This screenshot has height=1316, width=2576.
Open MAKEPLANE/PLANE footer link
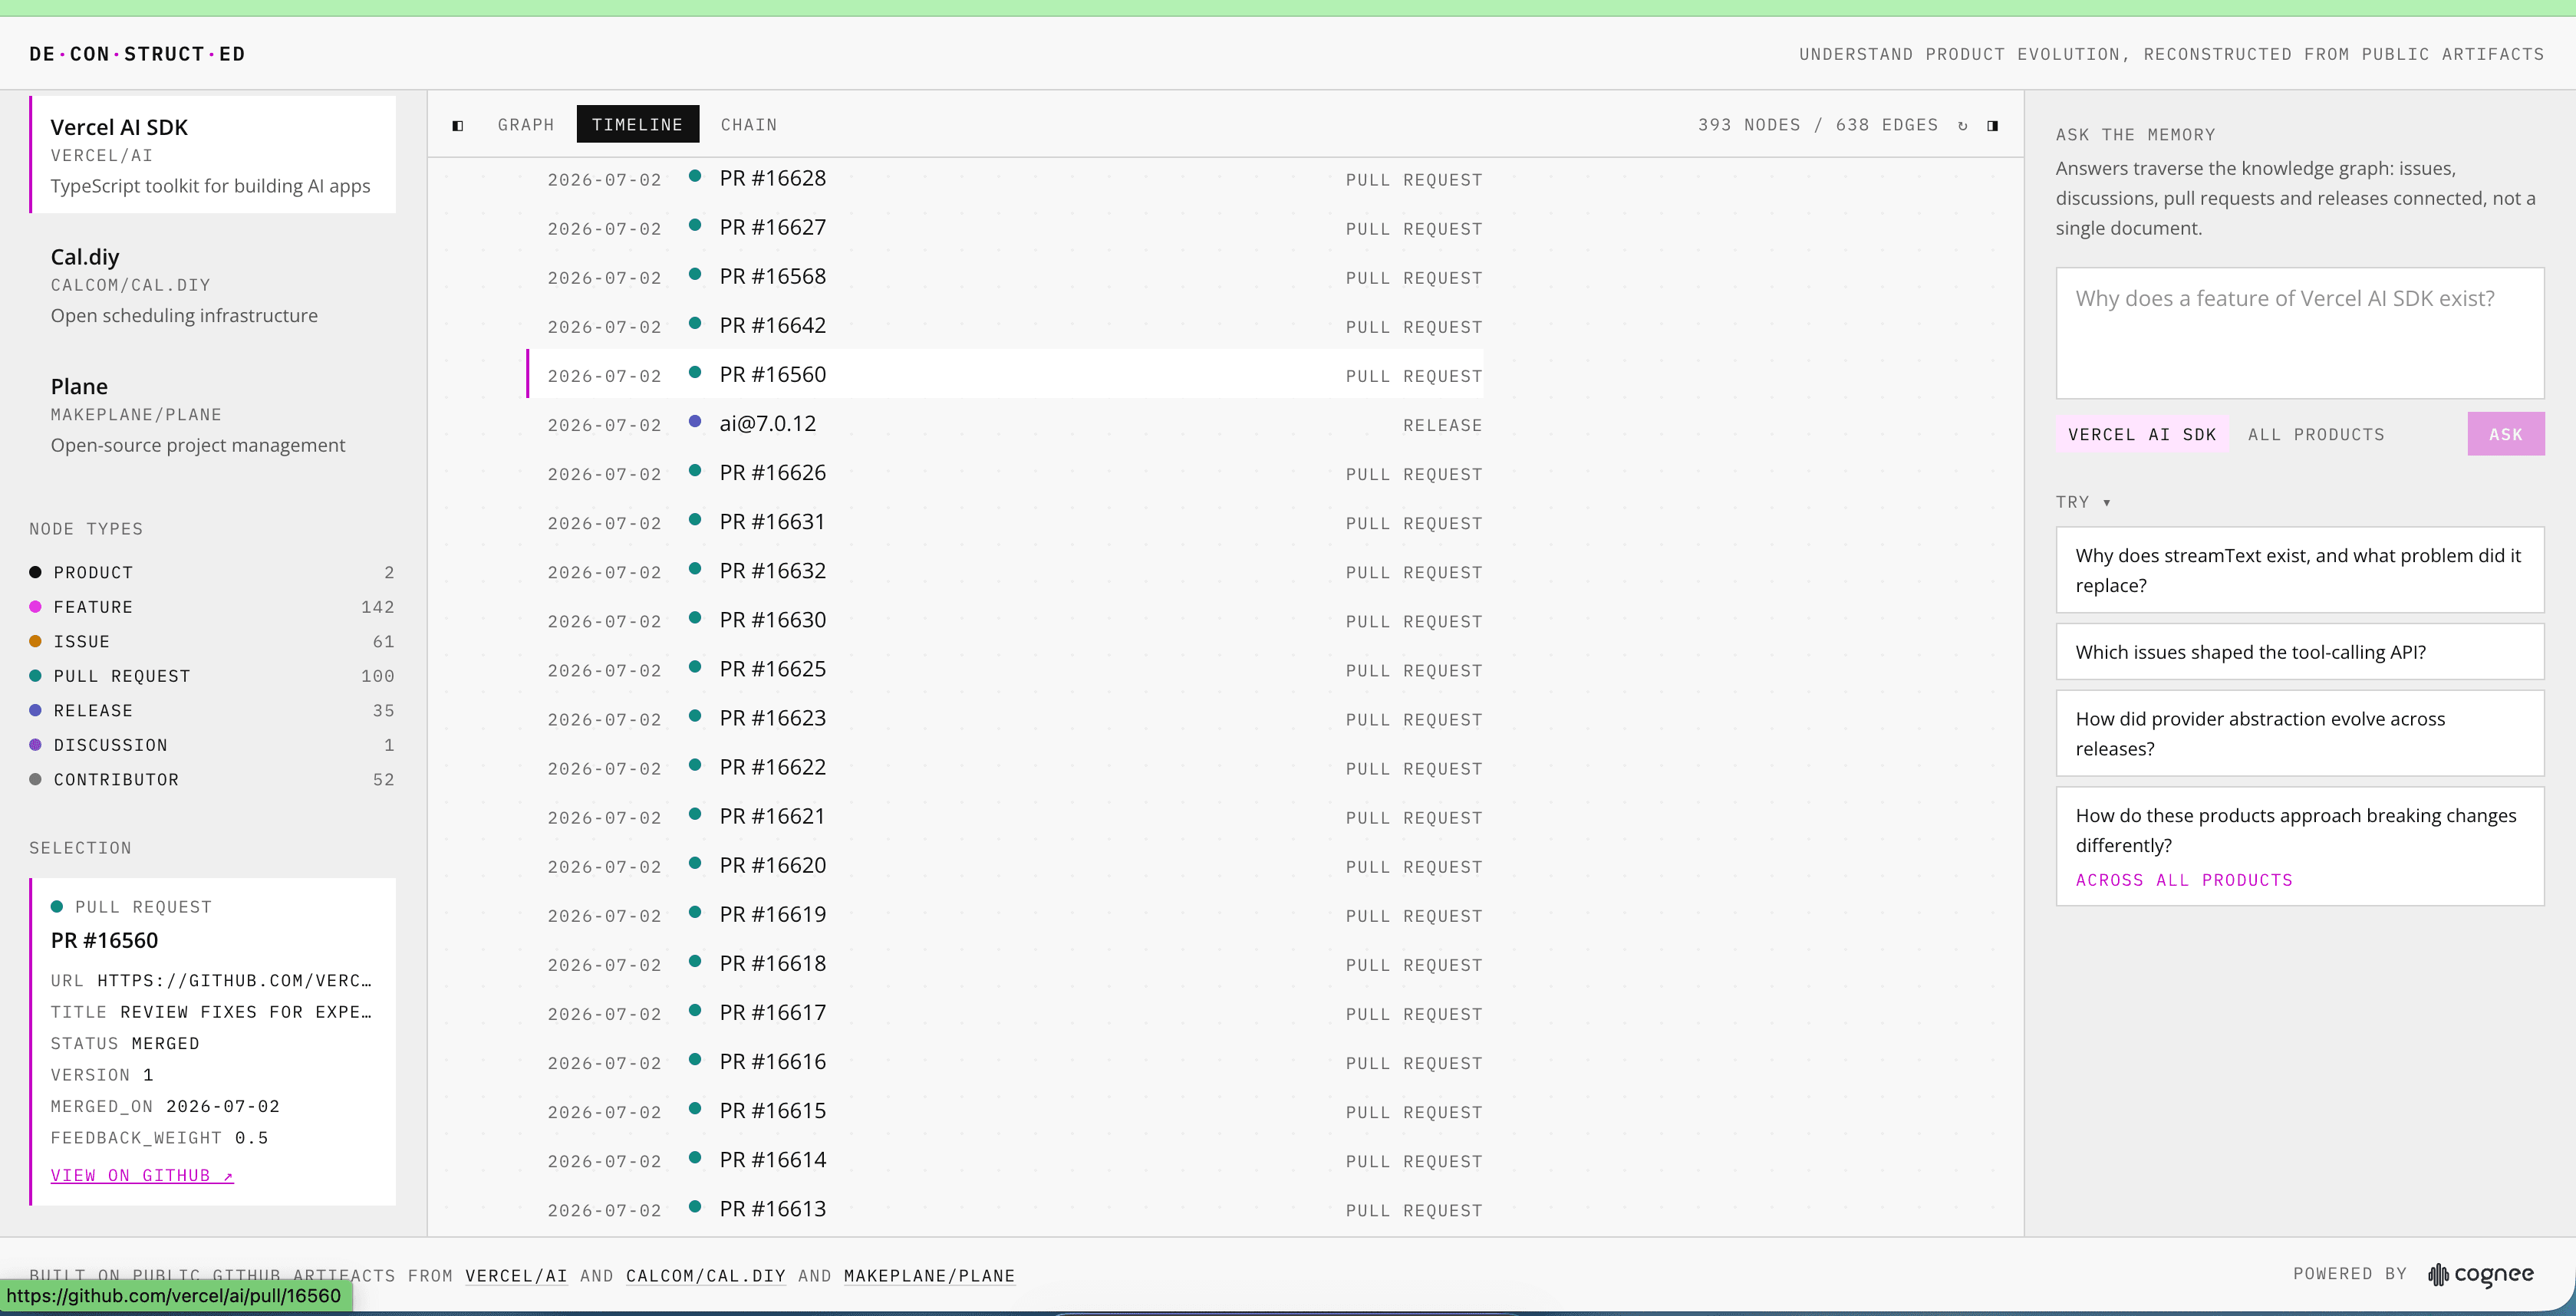pyautogui.click(x=929, y=1276)
